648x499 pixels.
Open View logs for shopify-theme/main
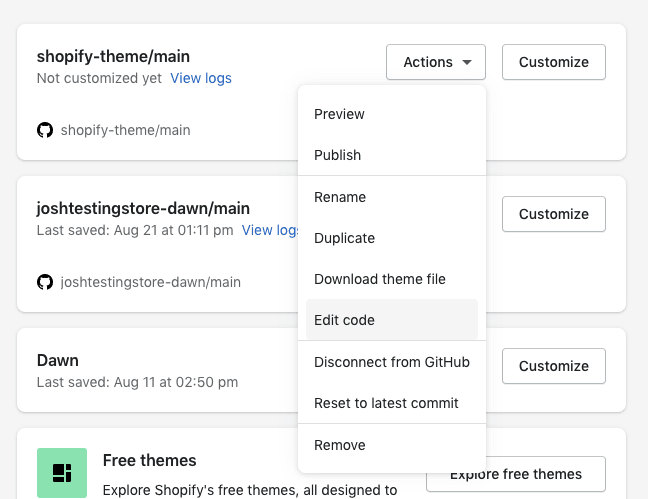click(201, 78)
